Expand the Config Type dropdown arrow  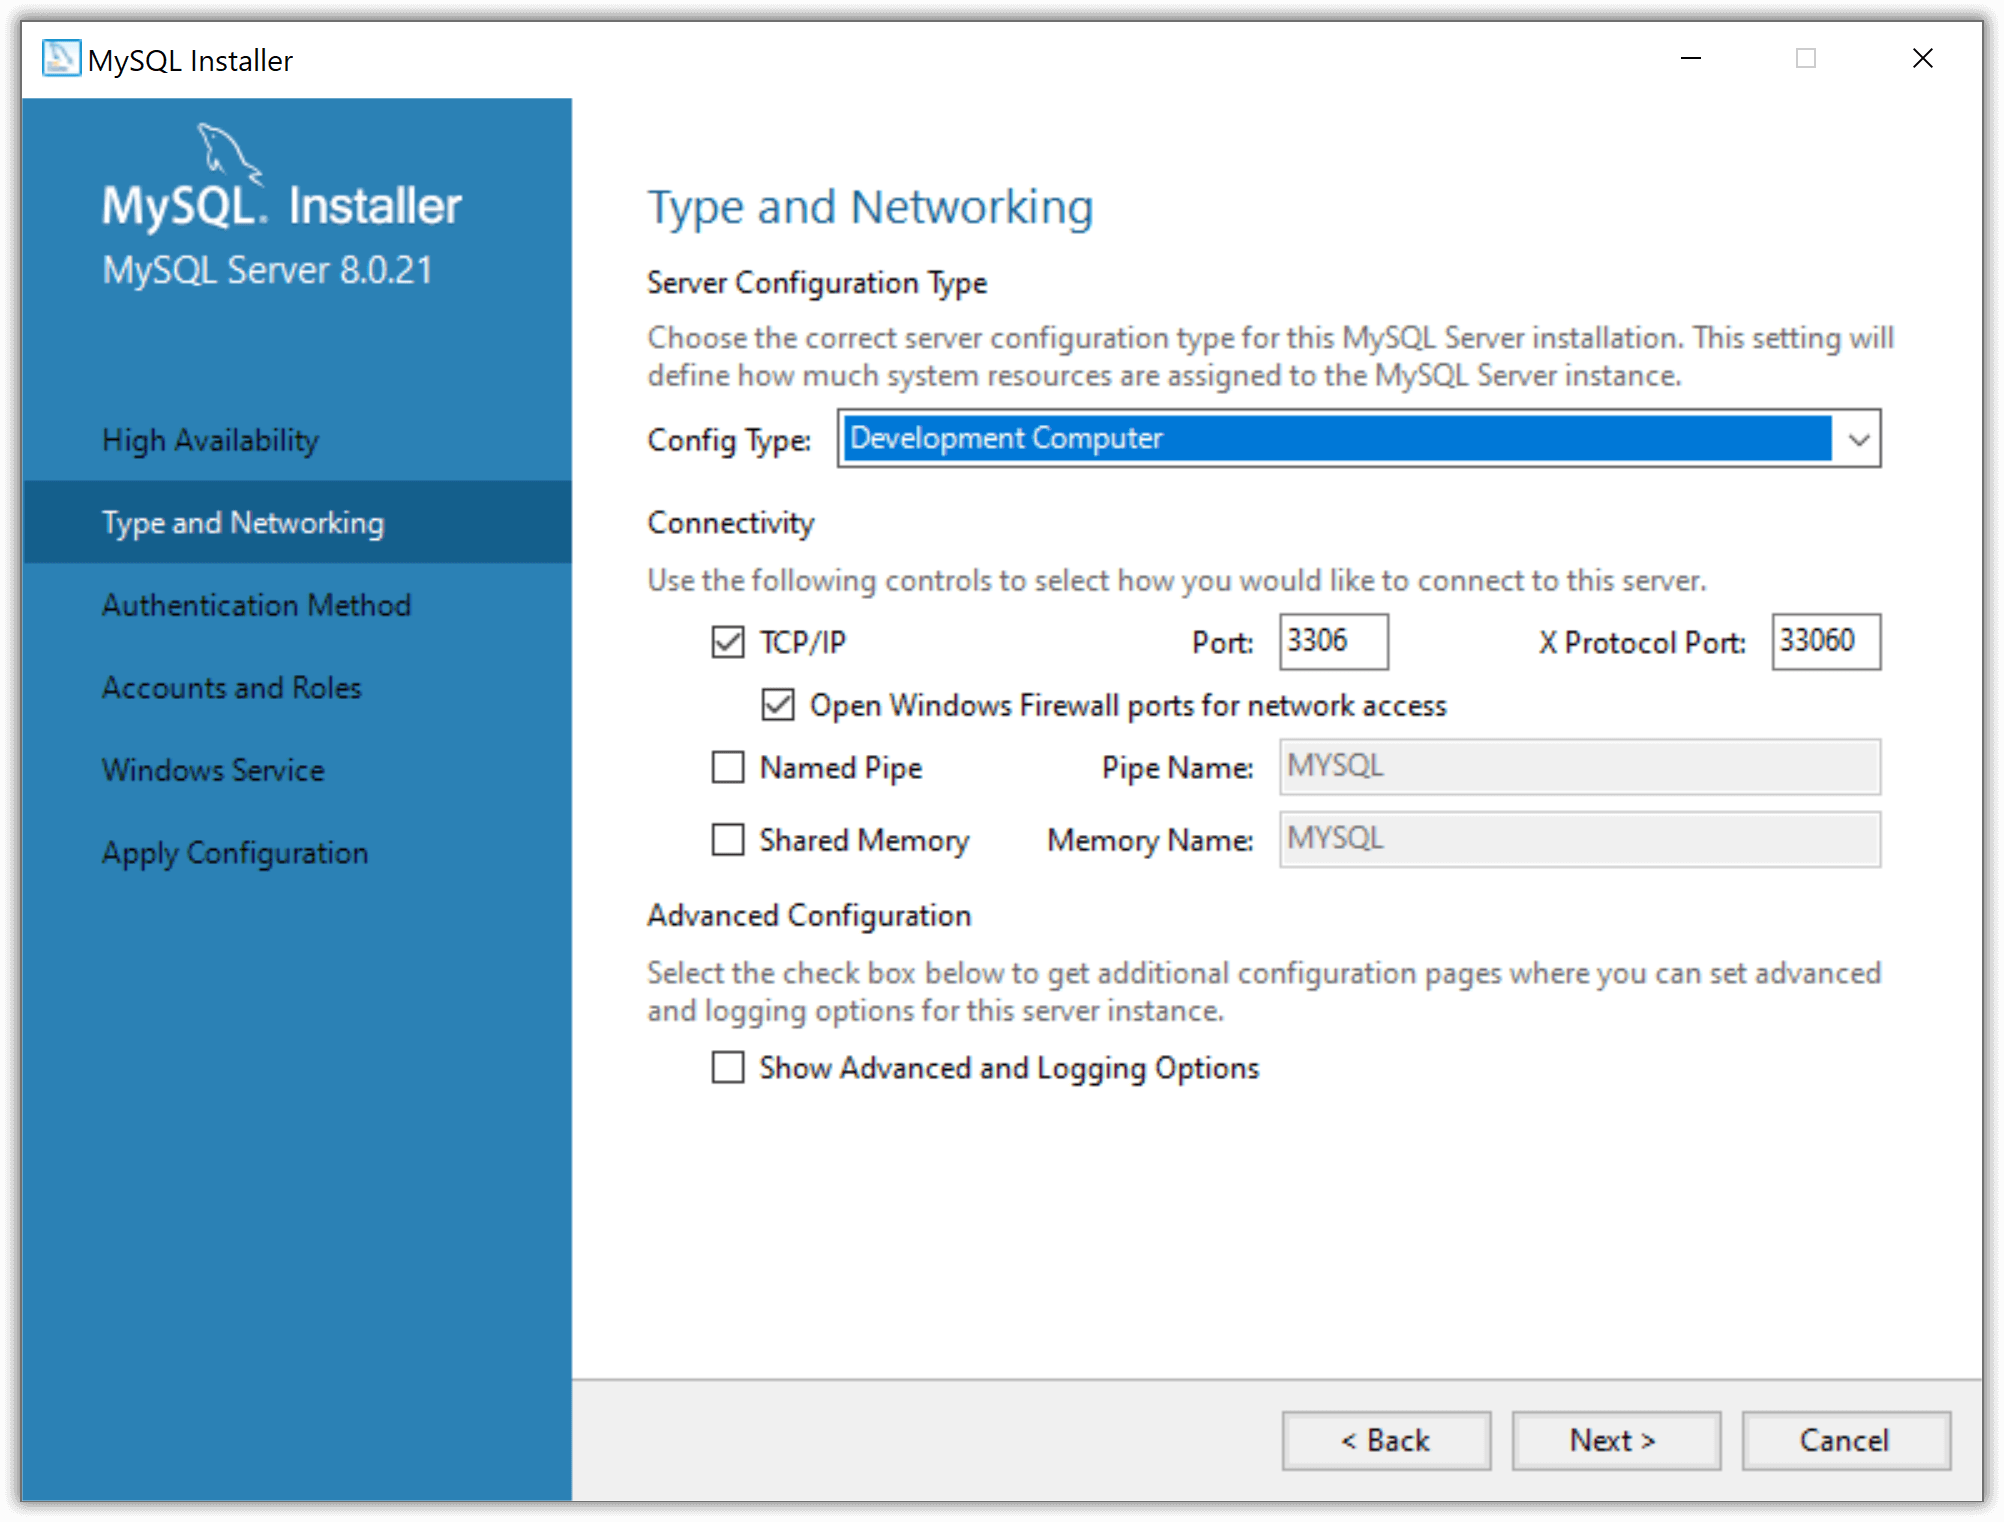click(1858, 439)
